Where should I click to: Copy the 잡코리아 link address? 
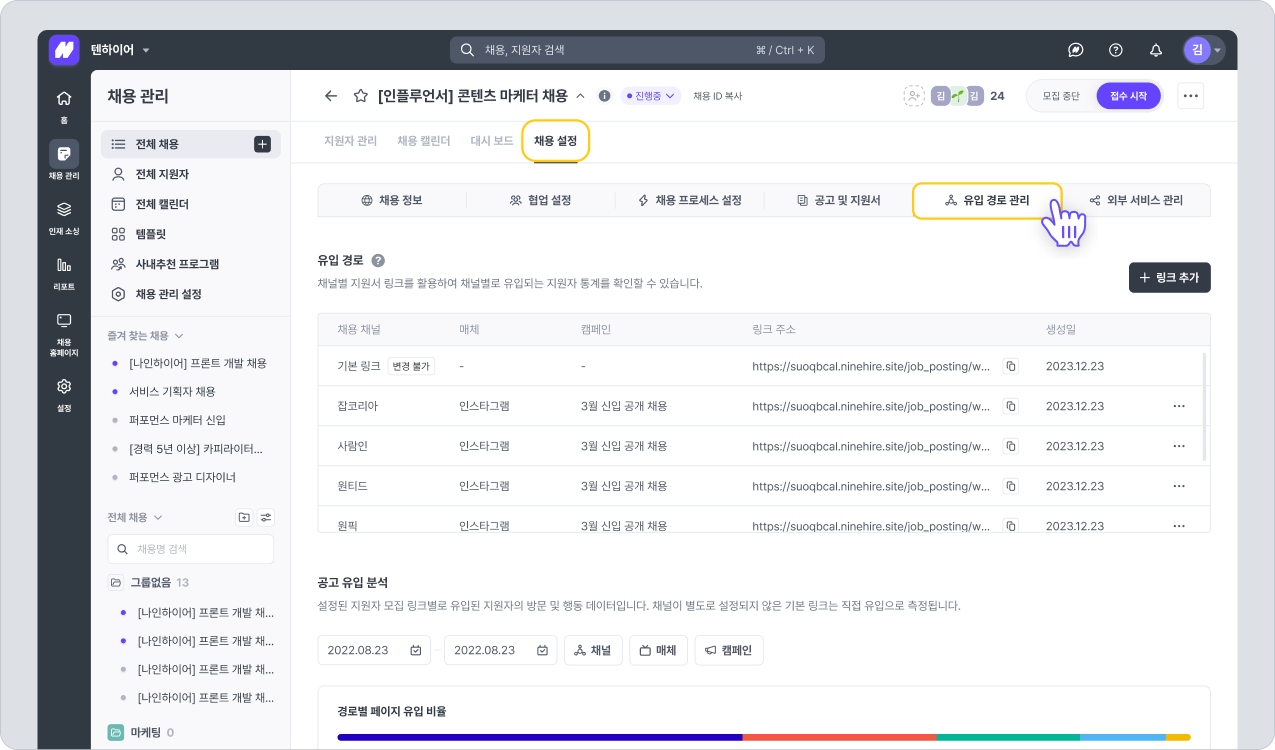tap(1010, 406)
